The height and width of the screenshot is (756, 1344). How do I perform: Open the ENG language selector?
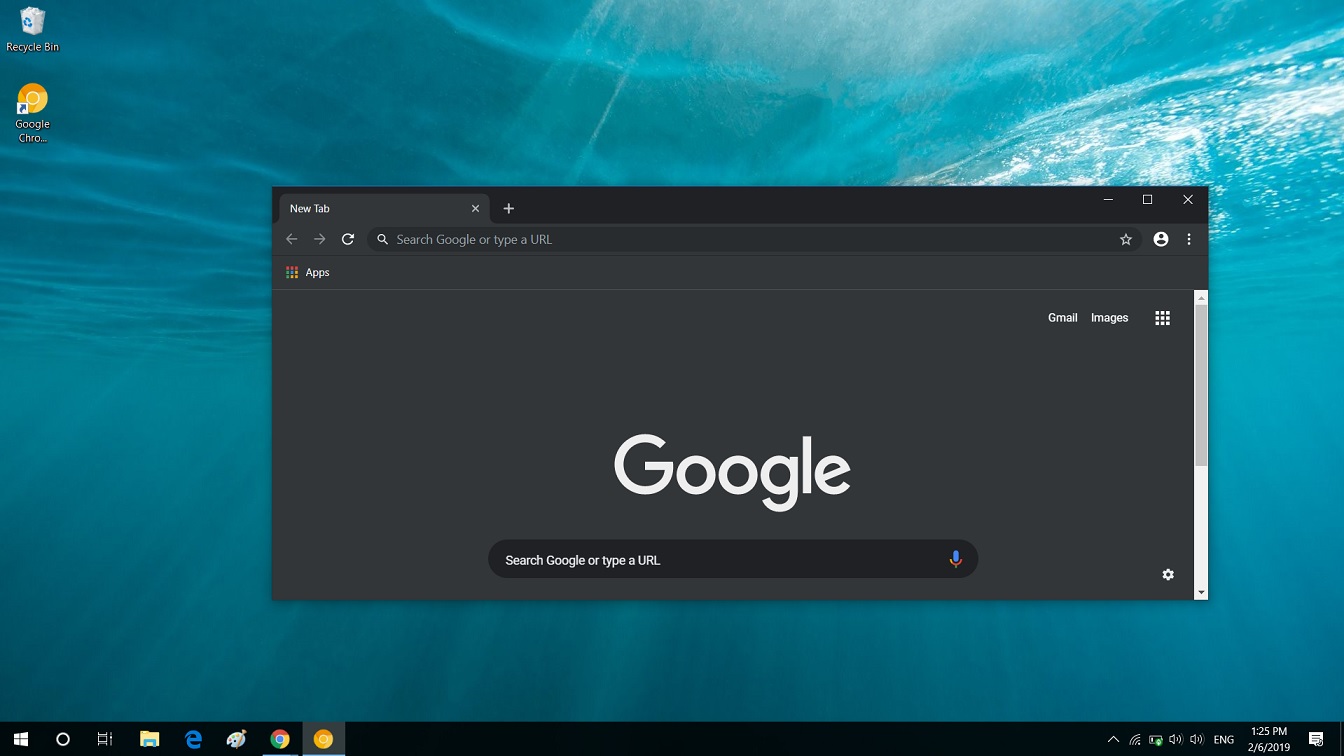[x=1223, y=739]
